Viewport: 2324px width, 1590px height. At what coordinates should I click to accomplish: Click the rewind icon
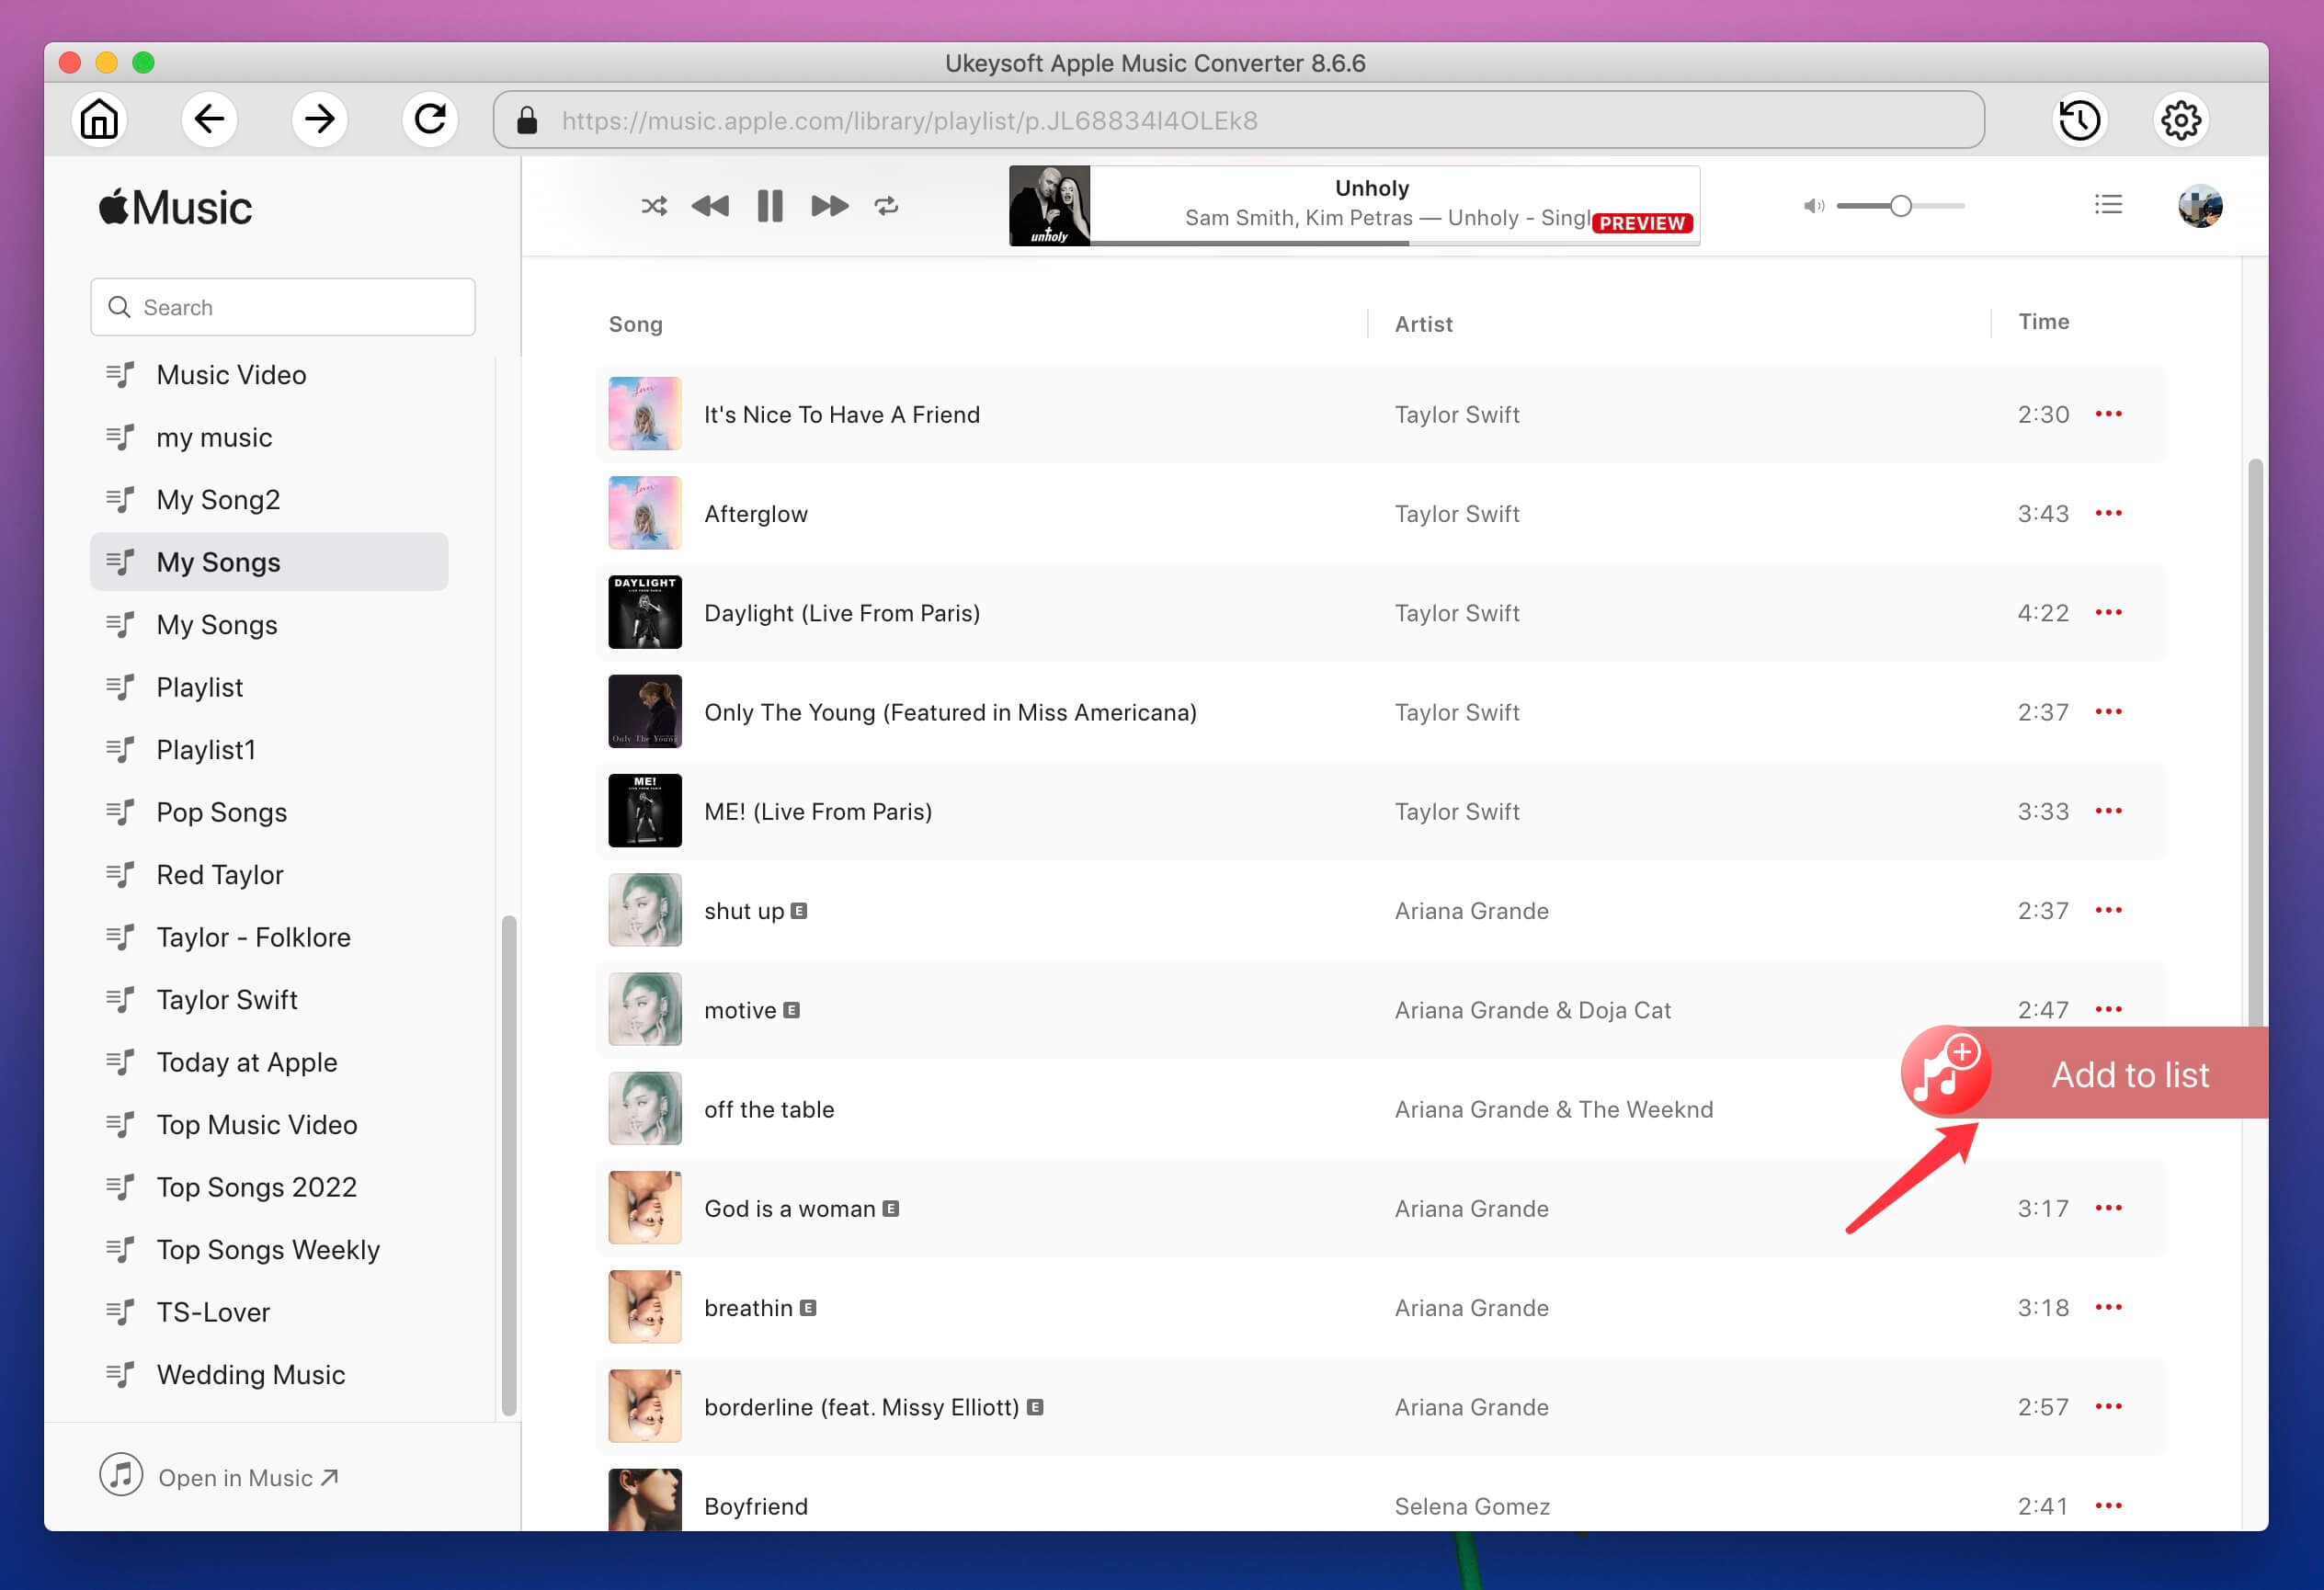click(712, 205)
